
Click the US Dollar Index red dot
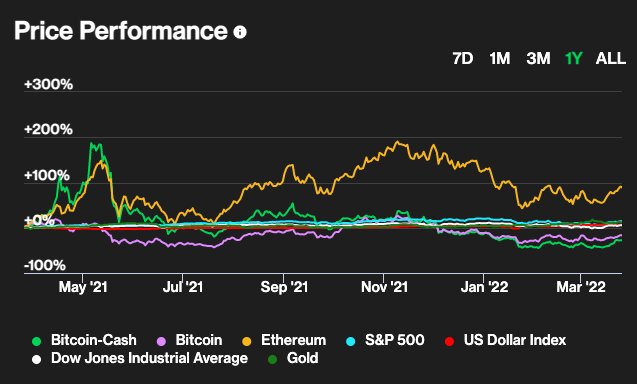click(x=449, y=341)
